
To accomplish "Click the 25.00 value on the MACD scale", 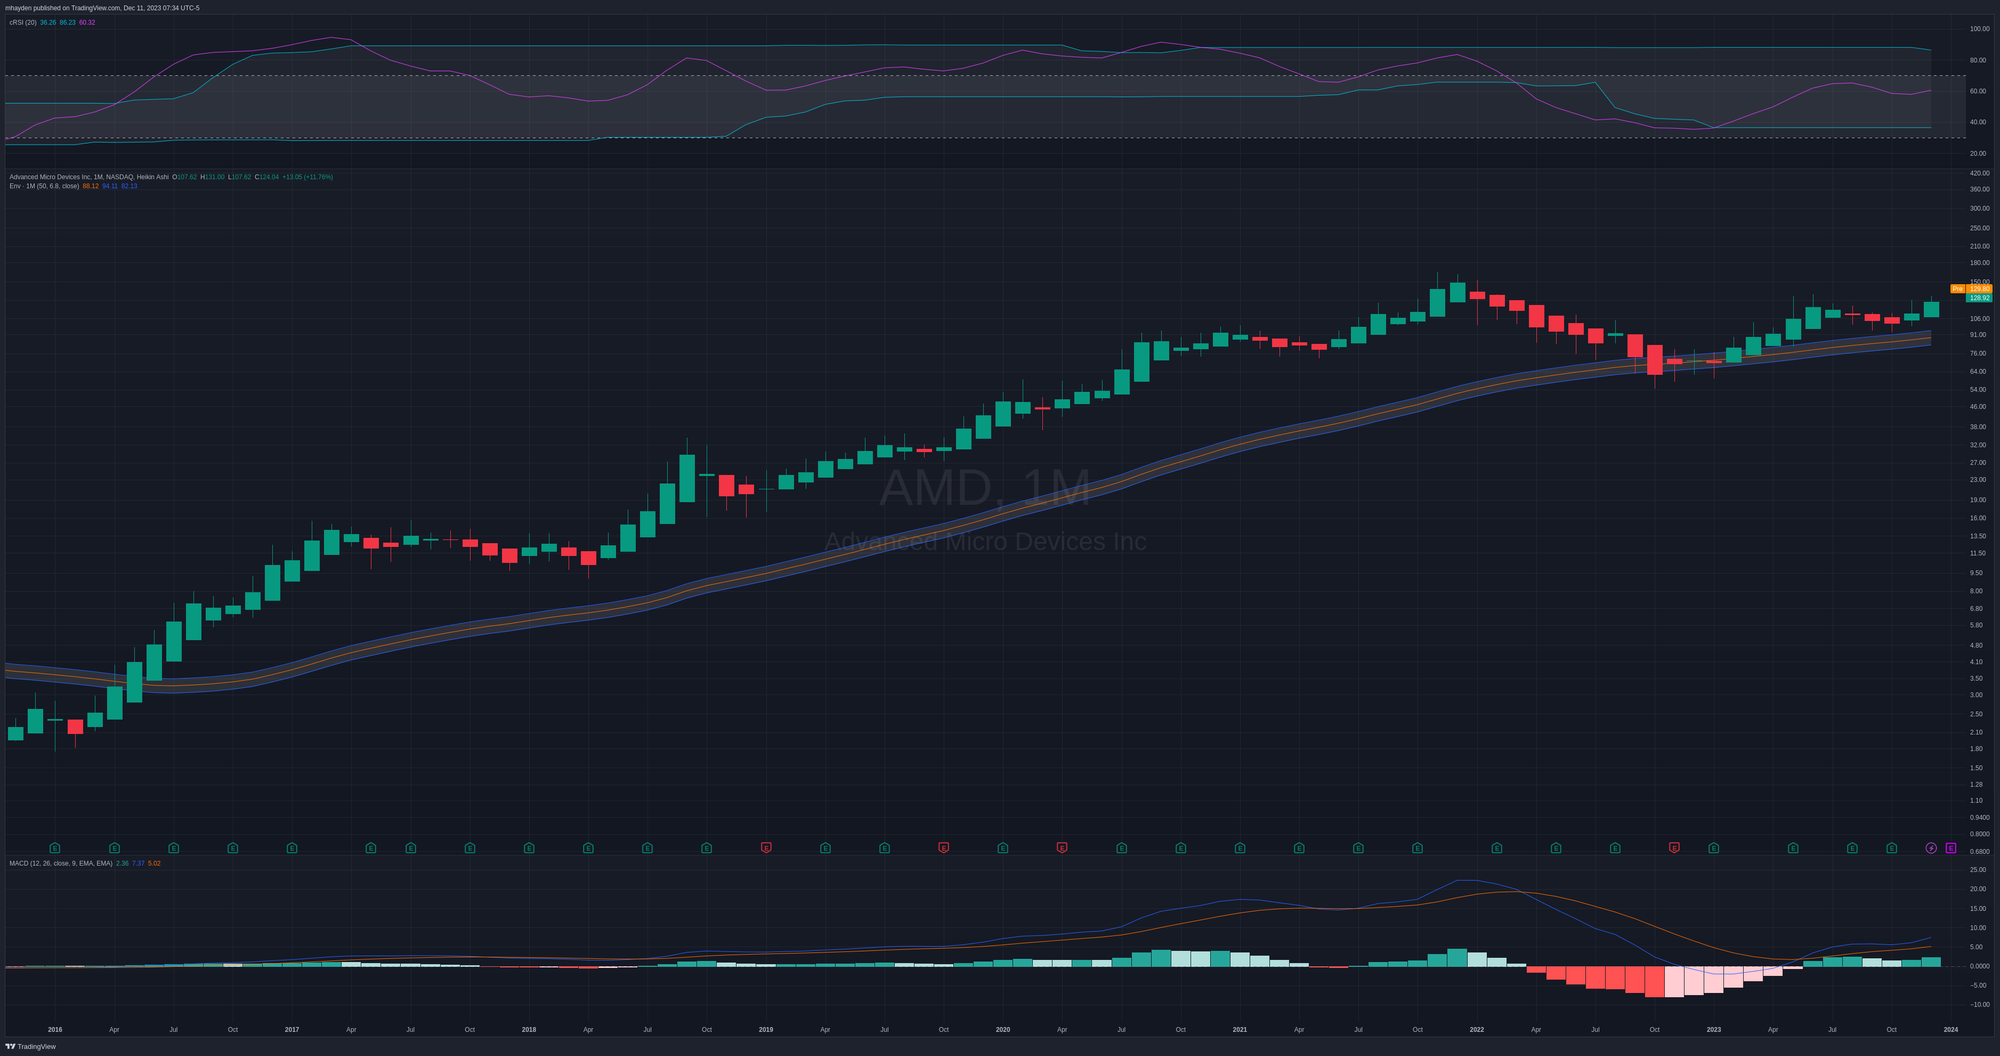I will pyautogui.click(x=1978, y=870).
